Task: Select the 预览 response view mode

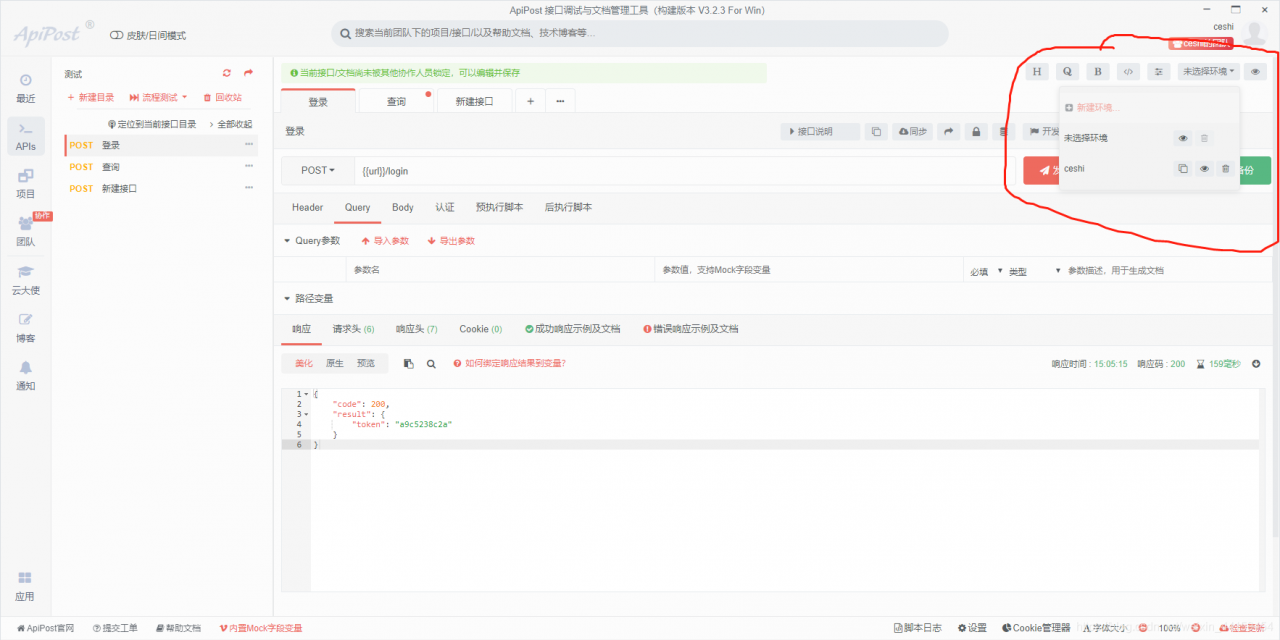Action: [x=366, y=364]
